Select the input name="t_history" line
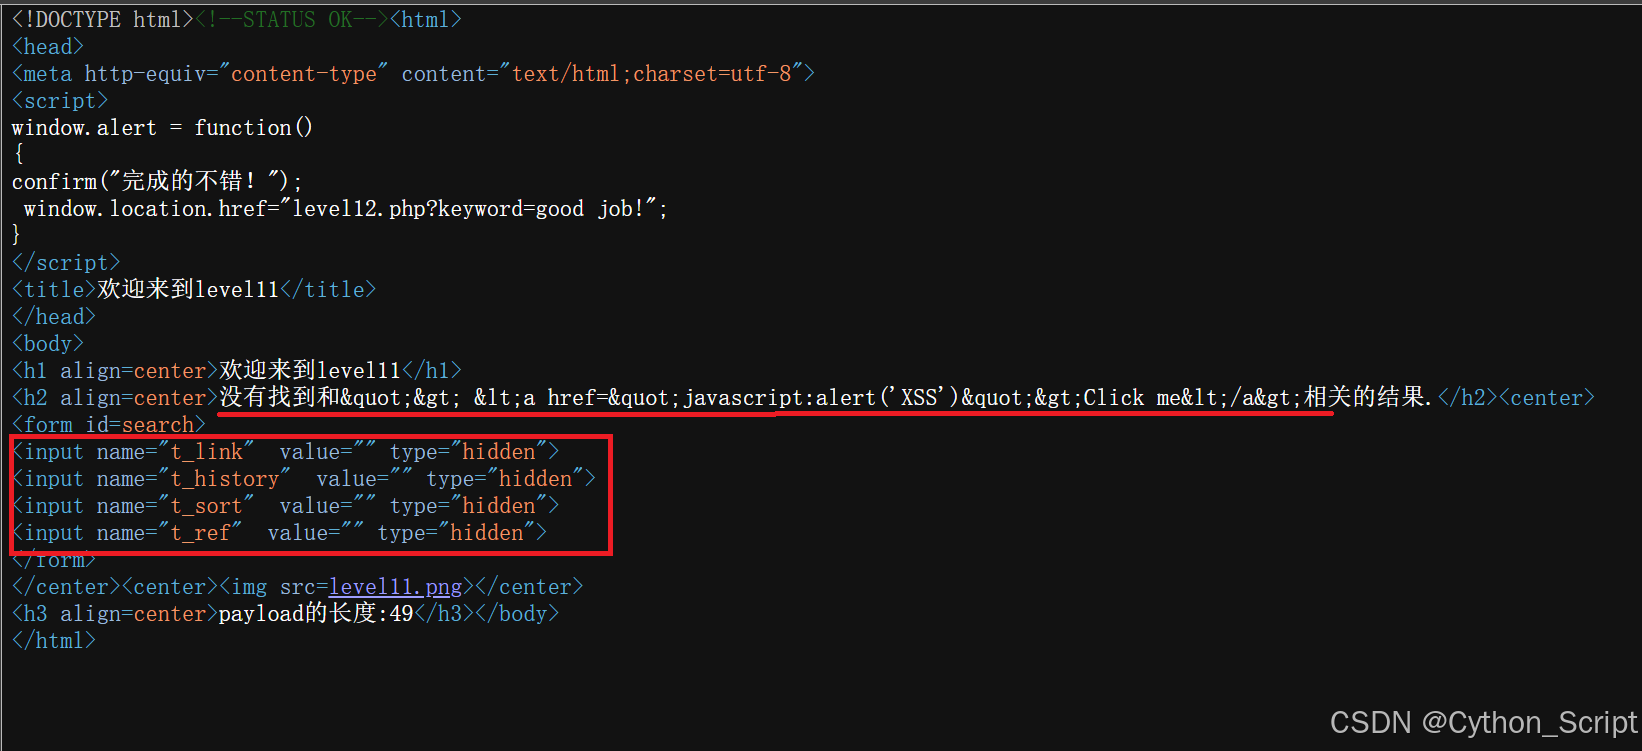 (x=303, y=479)
